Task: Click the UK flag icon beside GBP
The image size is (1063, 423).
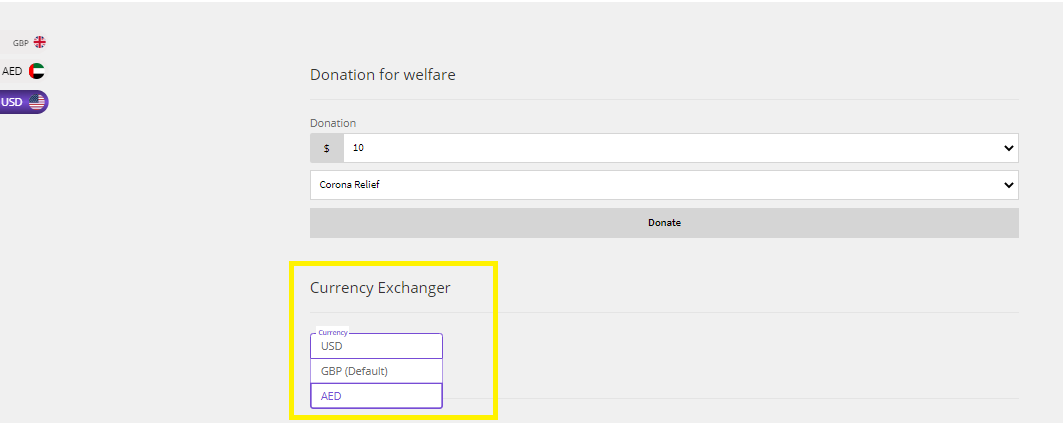Action: click(40, 42)
